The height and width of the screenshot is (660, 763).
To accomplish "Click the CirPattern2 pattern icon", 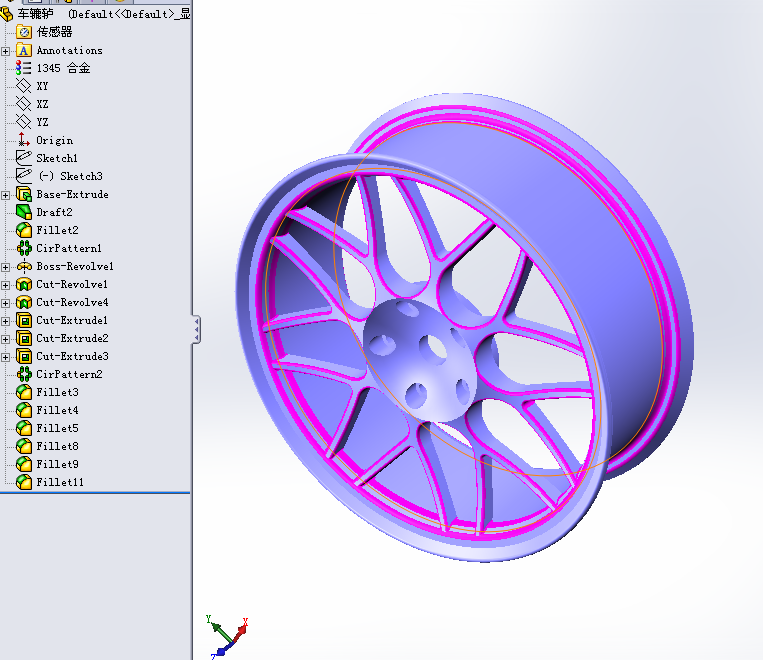I will [x=24, y=374].
